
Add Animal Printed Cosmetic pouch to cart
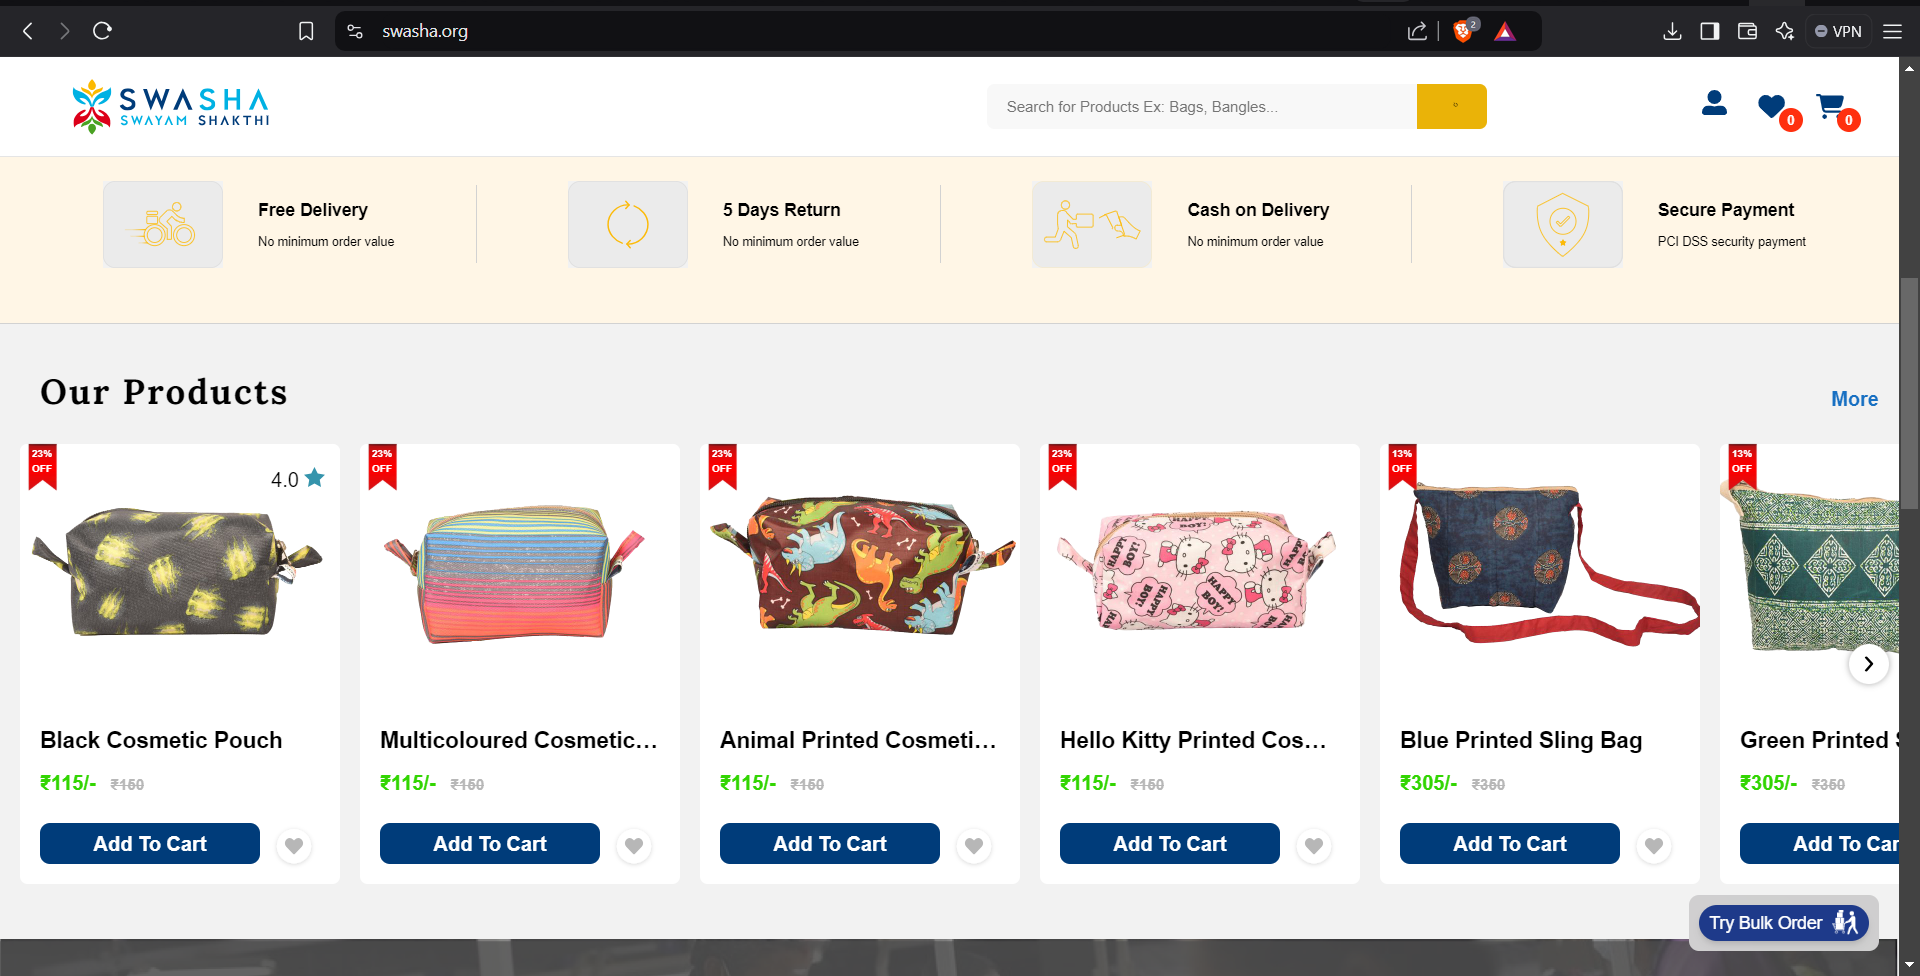pyautogui.click(x=830, y=843)
